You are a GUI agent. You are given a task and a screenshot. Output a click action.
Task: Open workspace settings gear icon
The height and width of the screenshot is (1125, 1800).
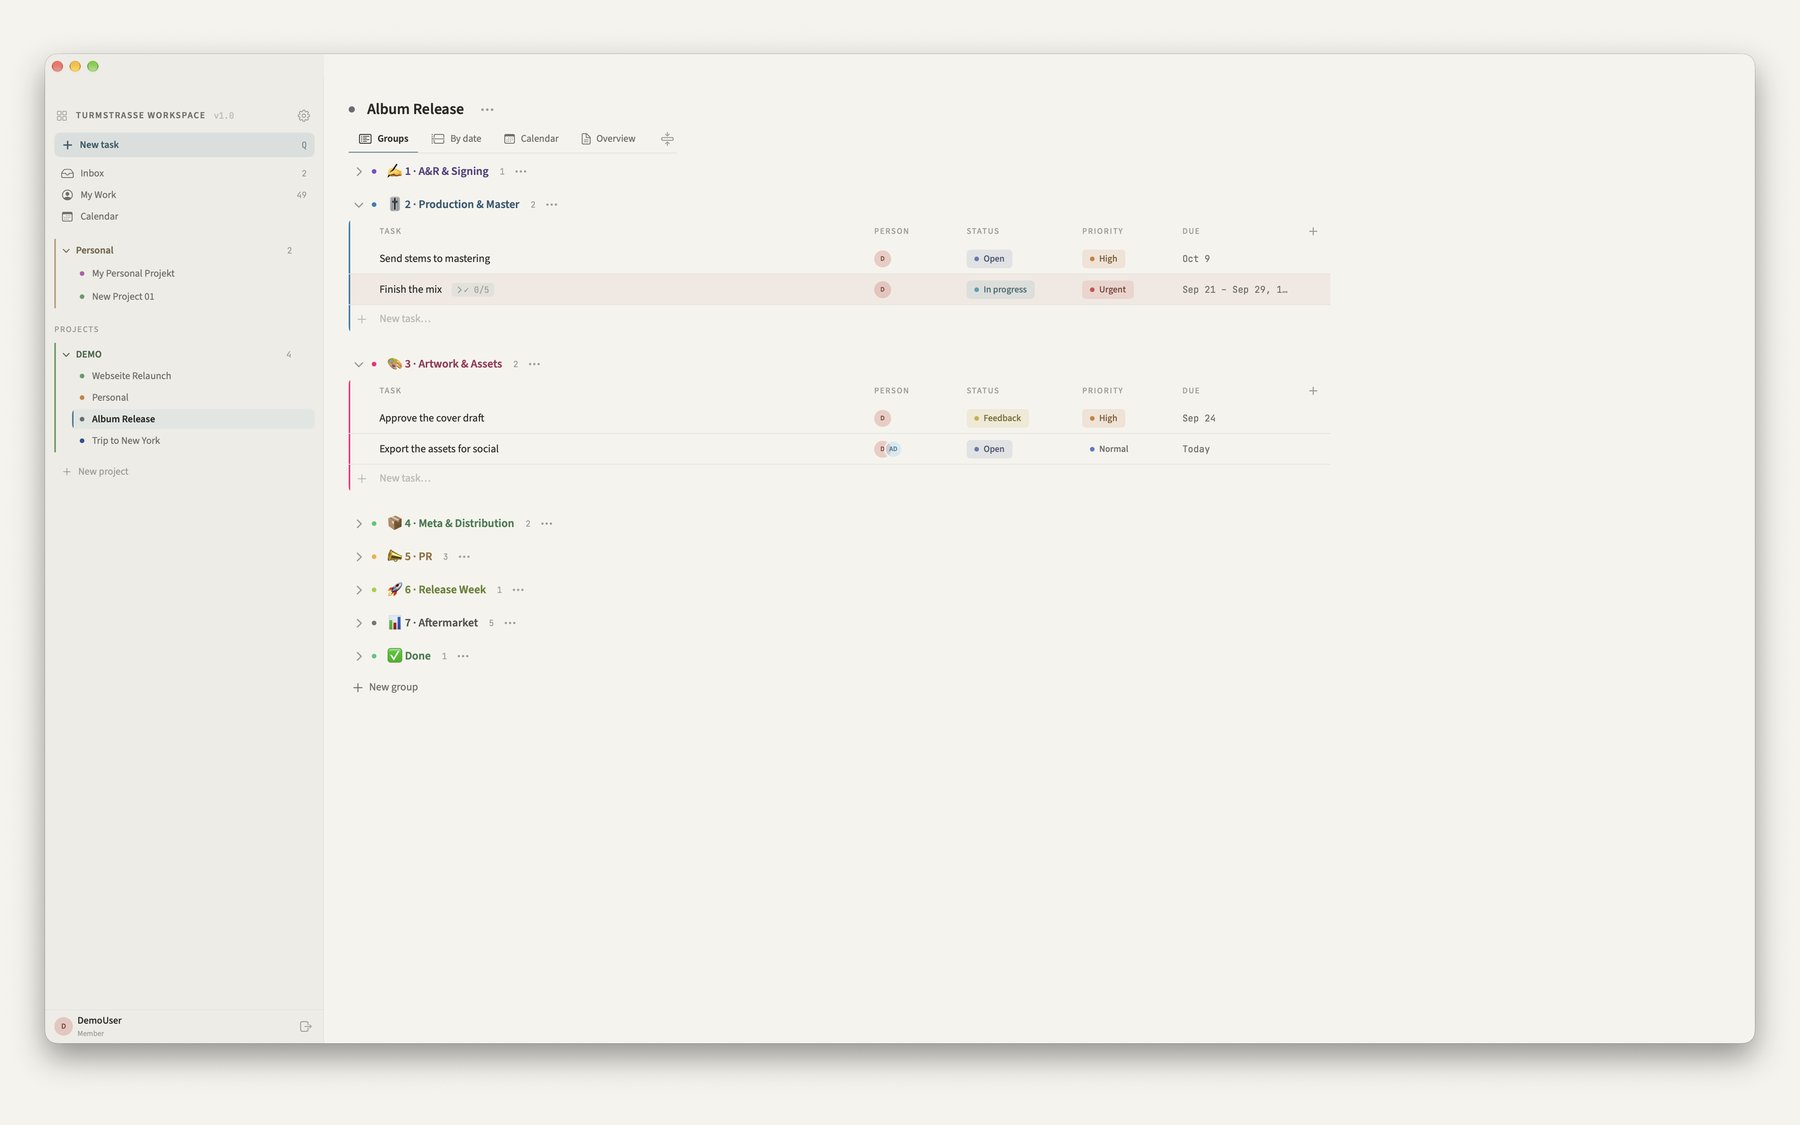[304, 116]
